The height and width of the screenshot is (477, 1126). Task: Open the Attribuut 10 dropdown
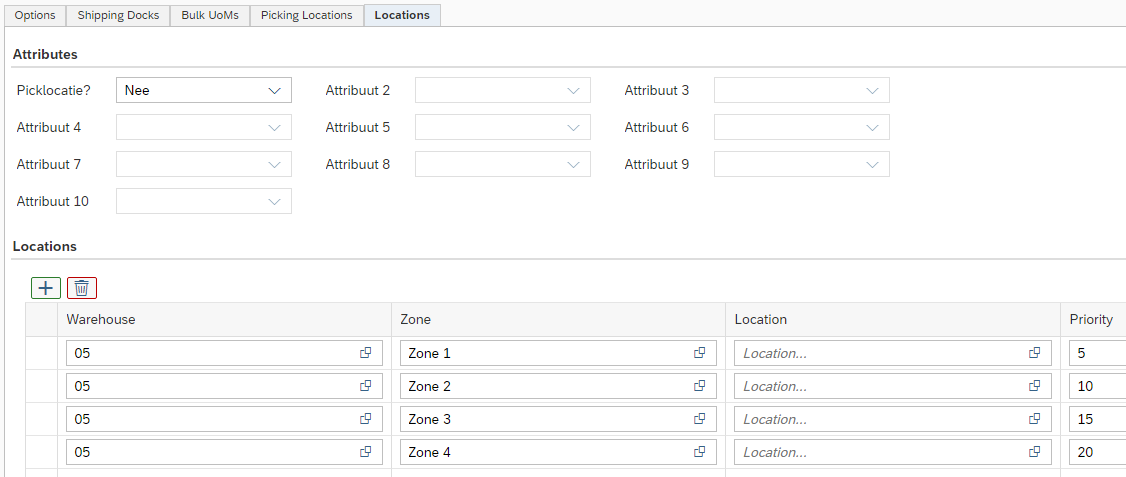coord(274,202)
